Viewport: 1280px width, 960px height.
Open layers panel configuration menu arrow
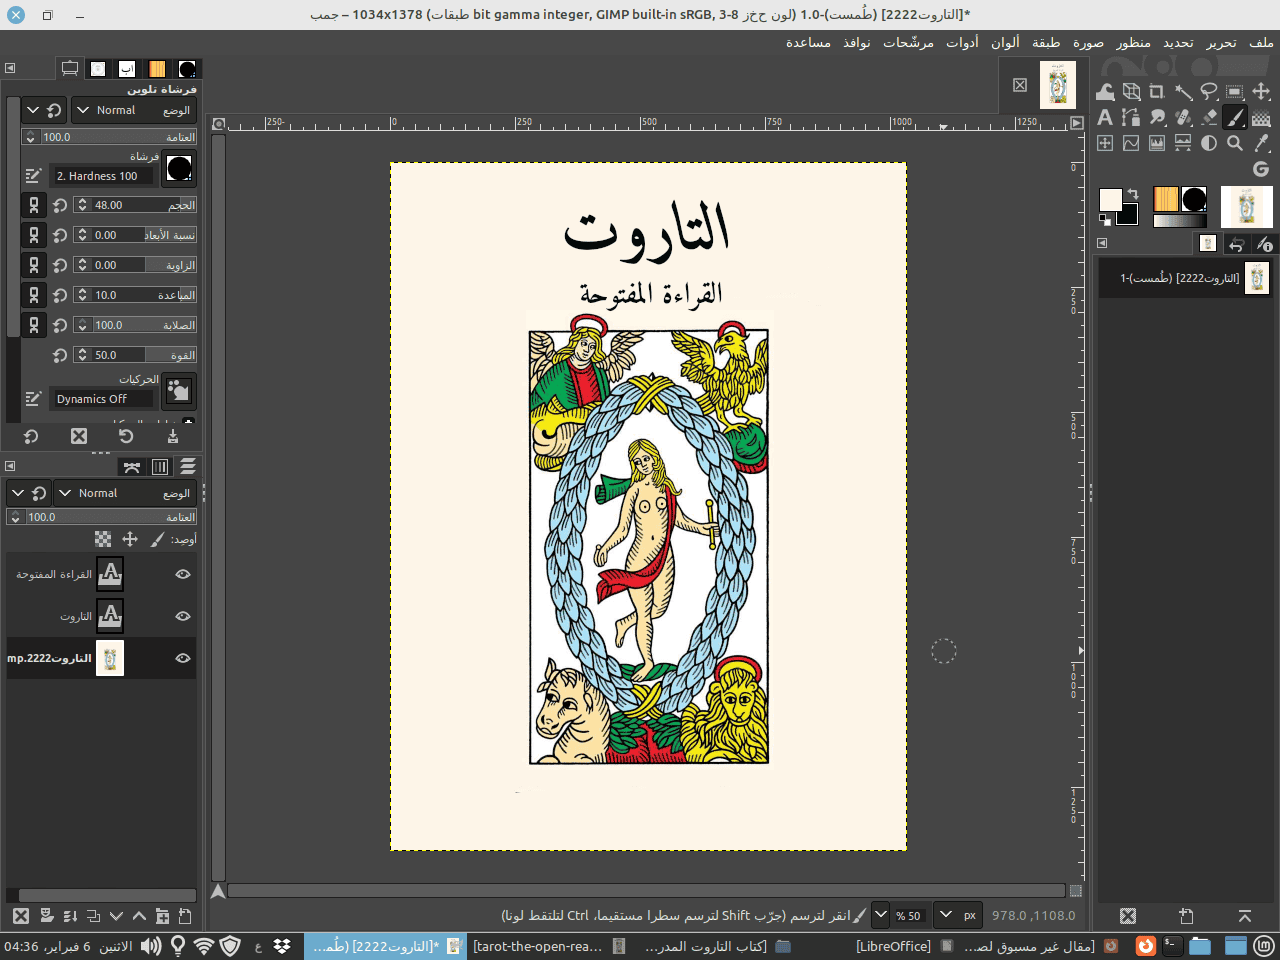tap(10, 466)
